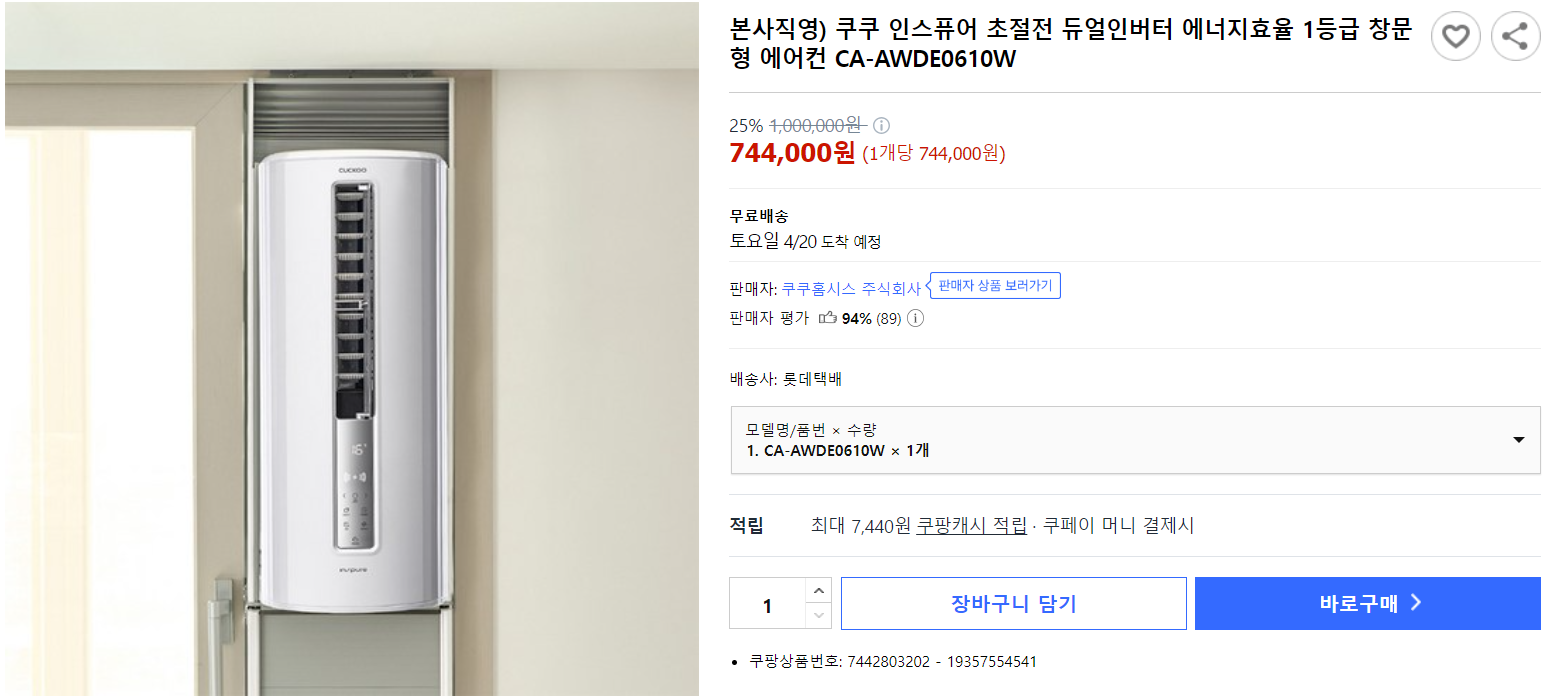Open the CA-AWDE0610W quantity option dropdown arrow
The image size is (1555, 700).
[1520, 440]
